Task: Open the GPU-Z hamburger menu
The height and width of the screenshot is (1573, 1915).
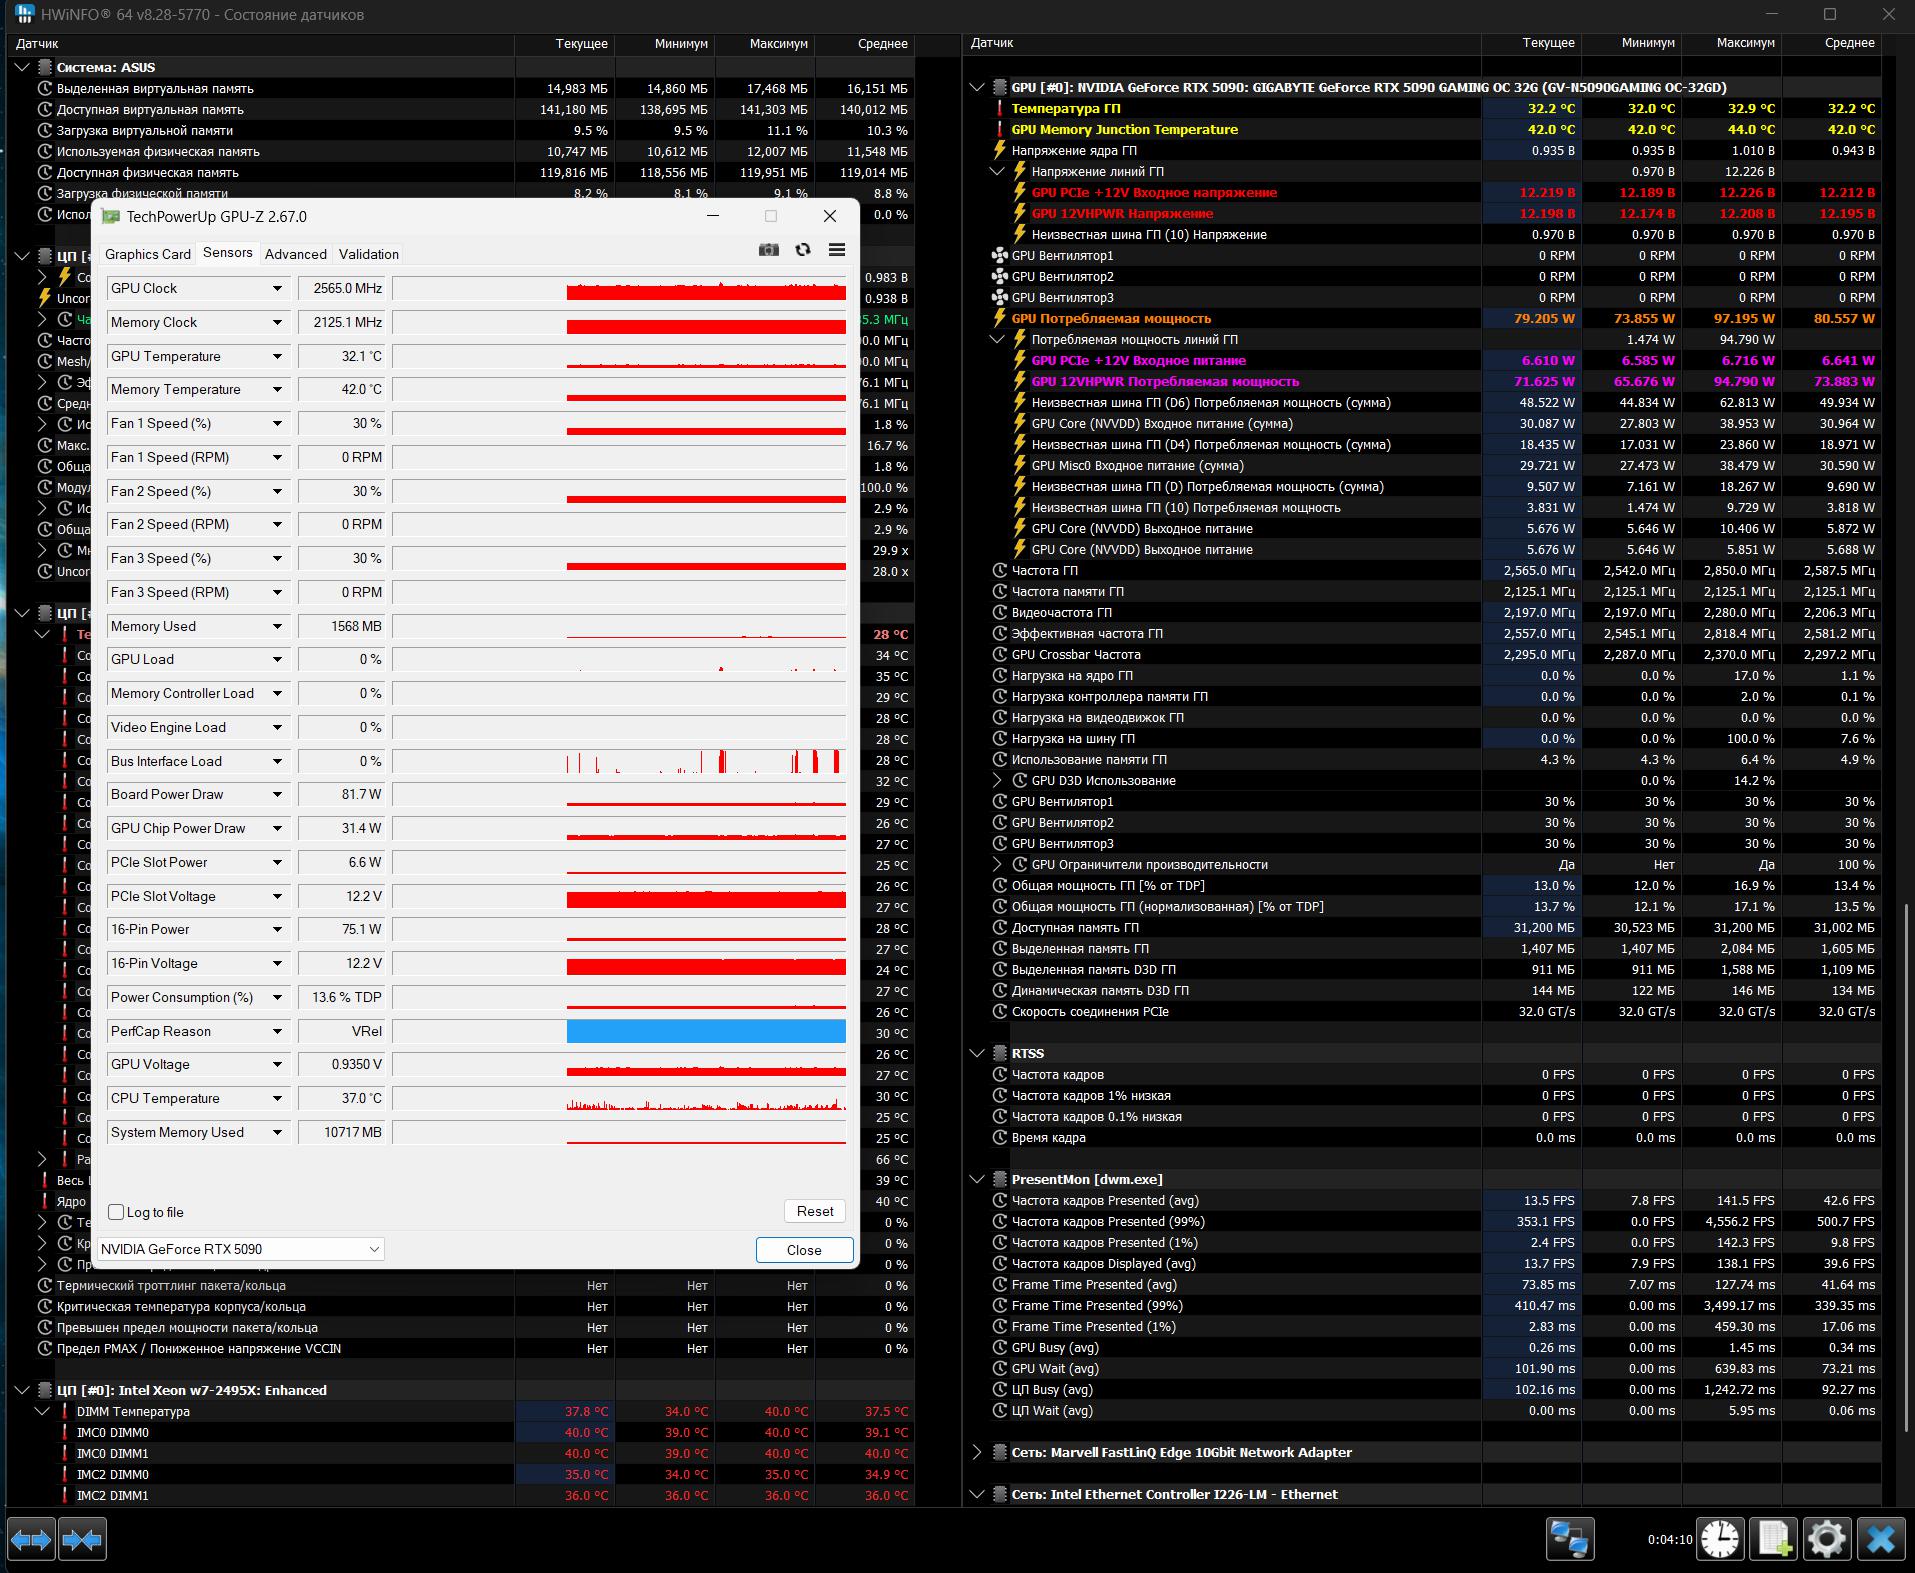Action: pyautogui.click(x=837, y=250)
